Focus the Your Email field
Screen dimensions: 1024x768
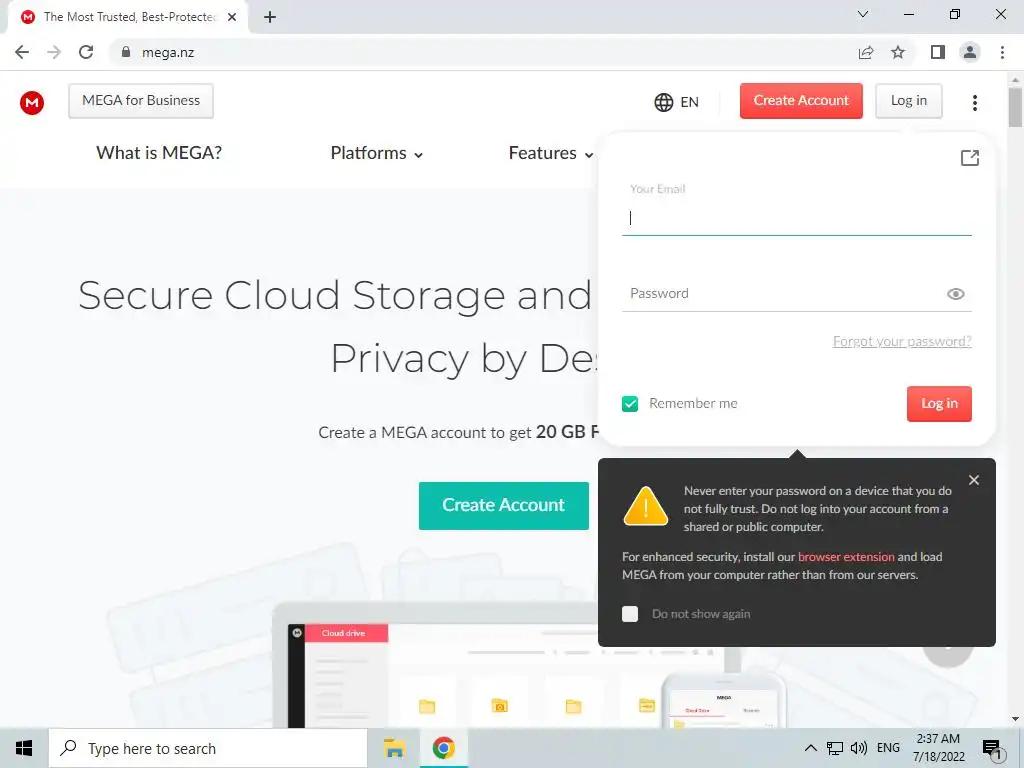(797, 218)
